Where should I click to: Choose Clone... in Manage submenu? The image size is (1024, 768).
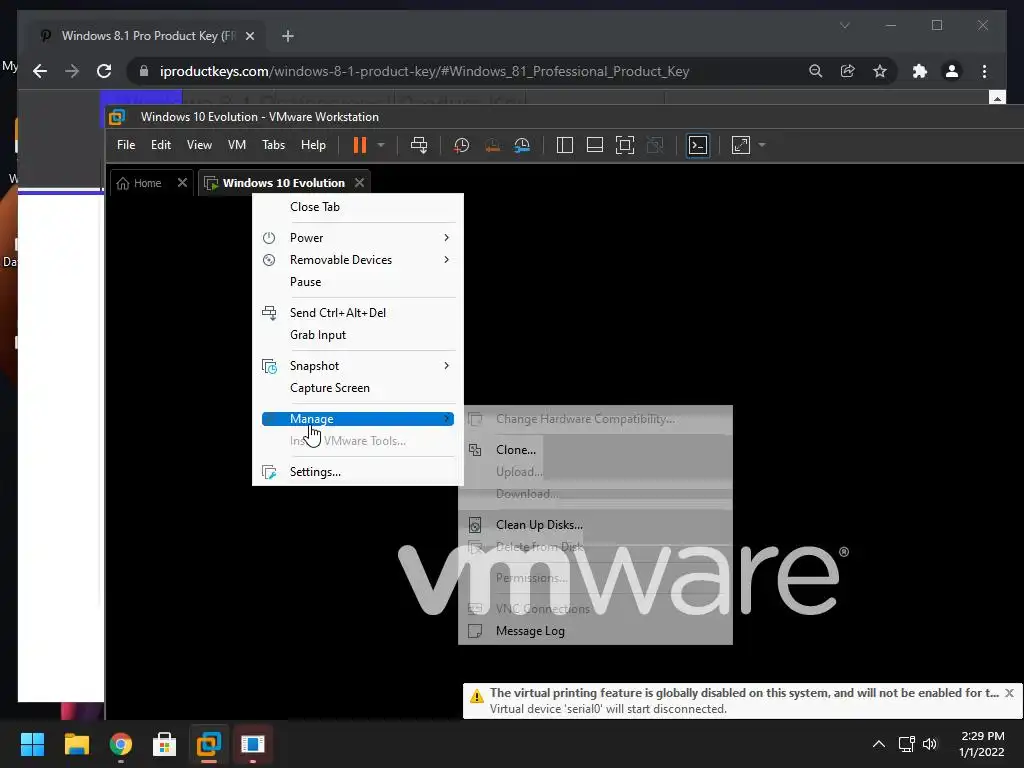click(595, 450)
